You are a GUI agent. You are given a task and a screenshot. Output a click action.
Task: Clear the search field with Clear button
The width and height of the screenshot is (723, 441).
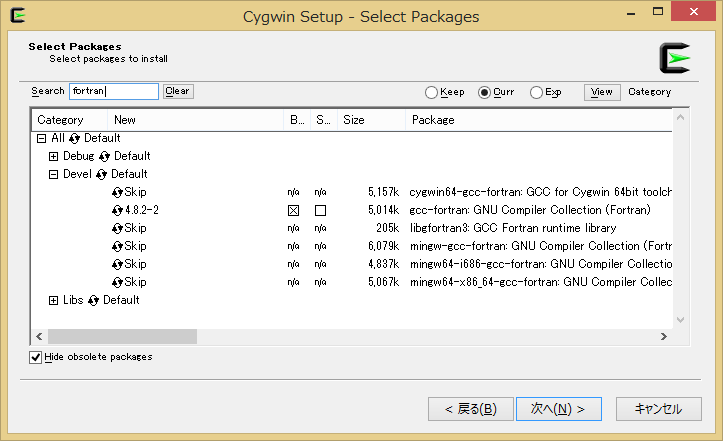click(178, 91)
